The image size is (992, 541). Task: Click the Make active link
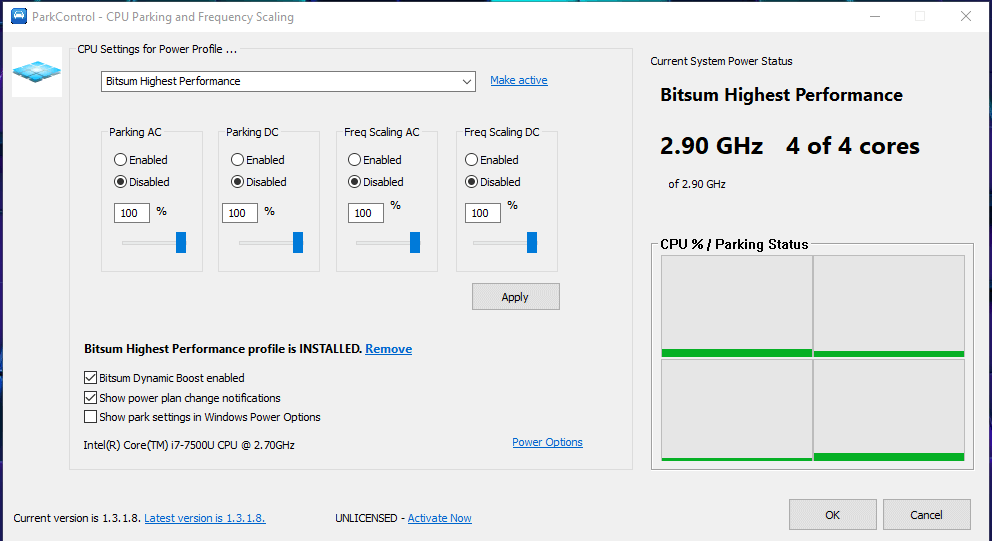[518, 80]
